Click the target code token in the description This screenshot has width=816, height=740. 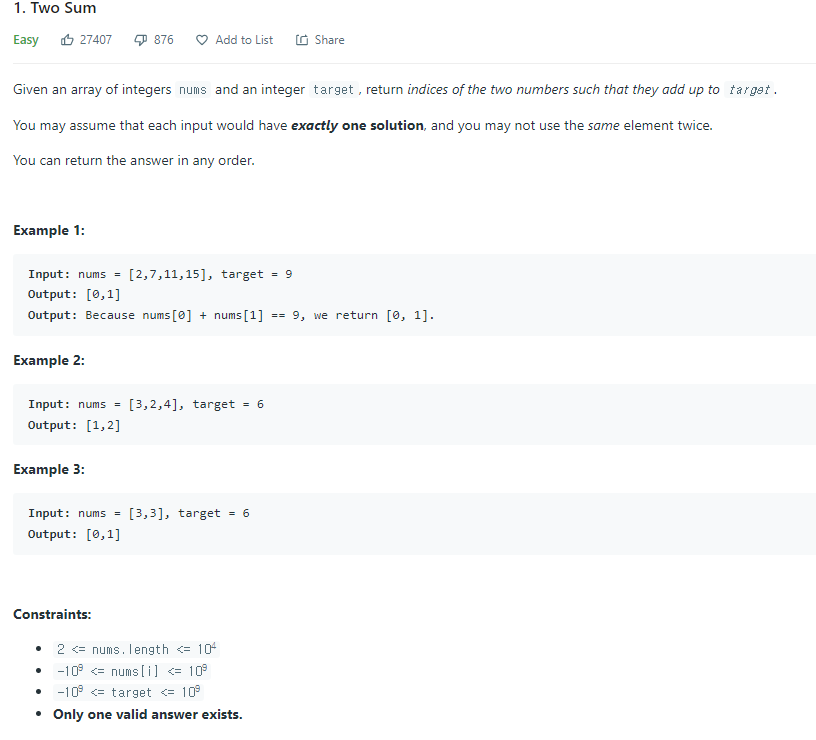[334, 89]
